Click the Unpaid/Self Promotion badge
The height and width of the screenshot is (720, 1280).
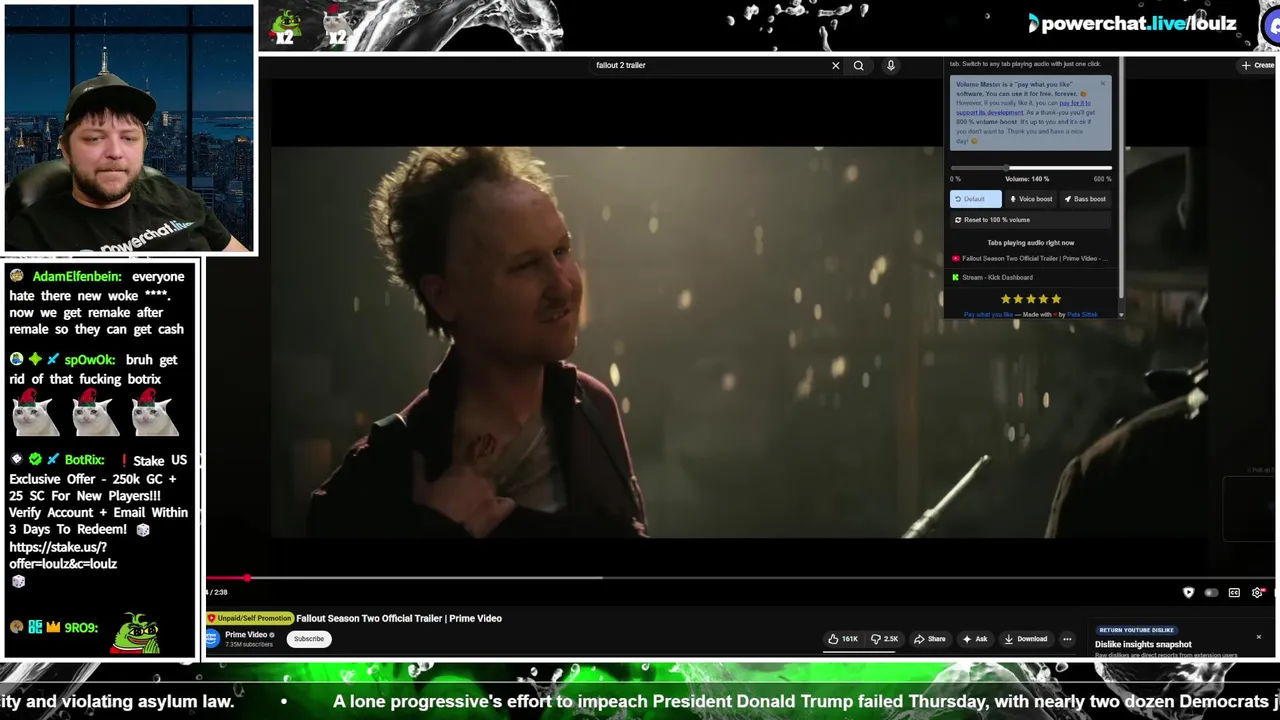pyautogui.click(x=250, y=619)
